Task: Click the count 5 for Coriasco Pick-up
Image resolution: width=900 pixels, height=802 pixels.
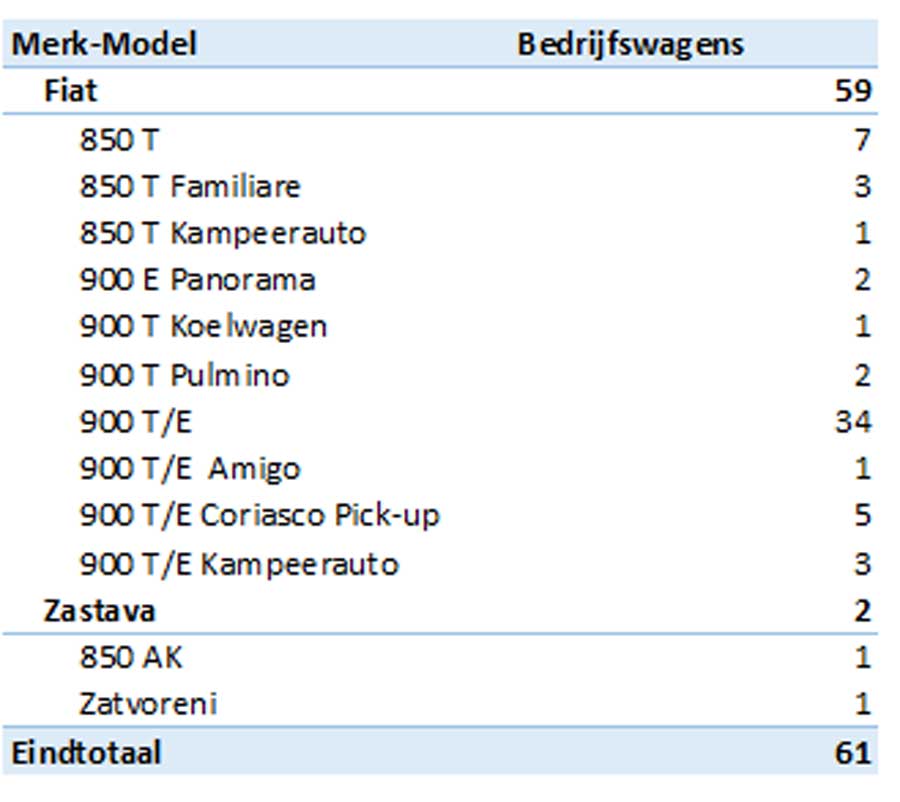Action: tap(862, 515)
